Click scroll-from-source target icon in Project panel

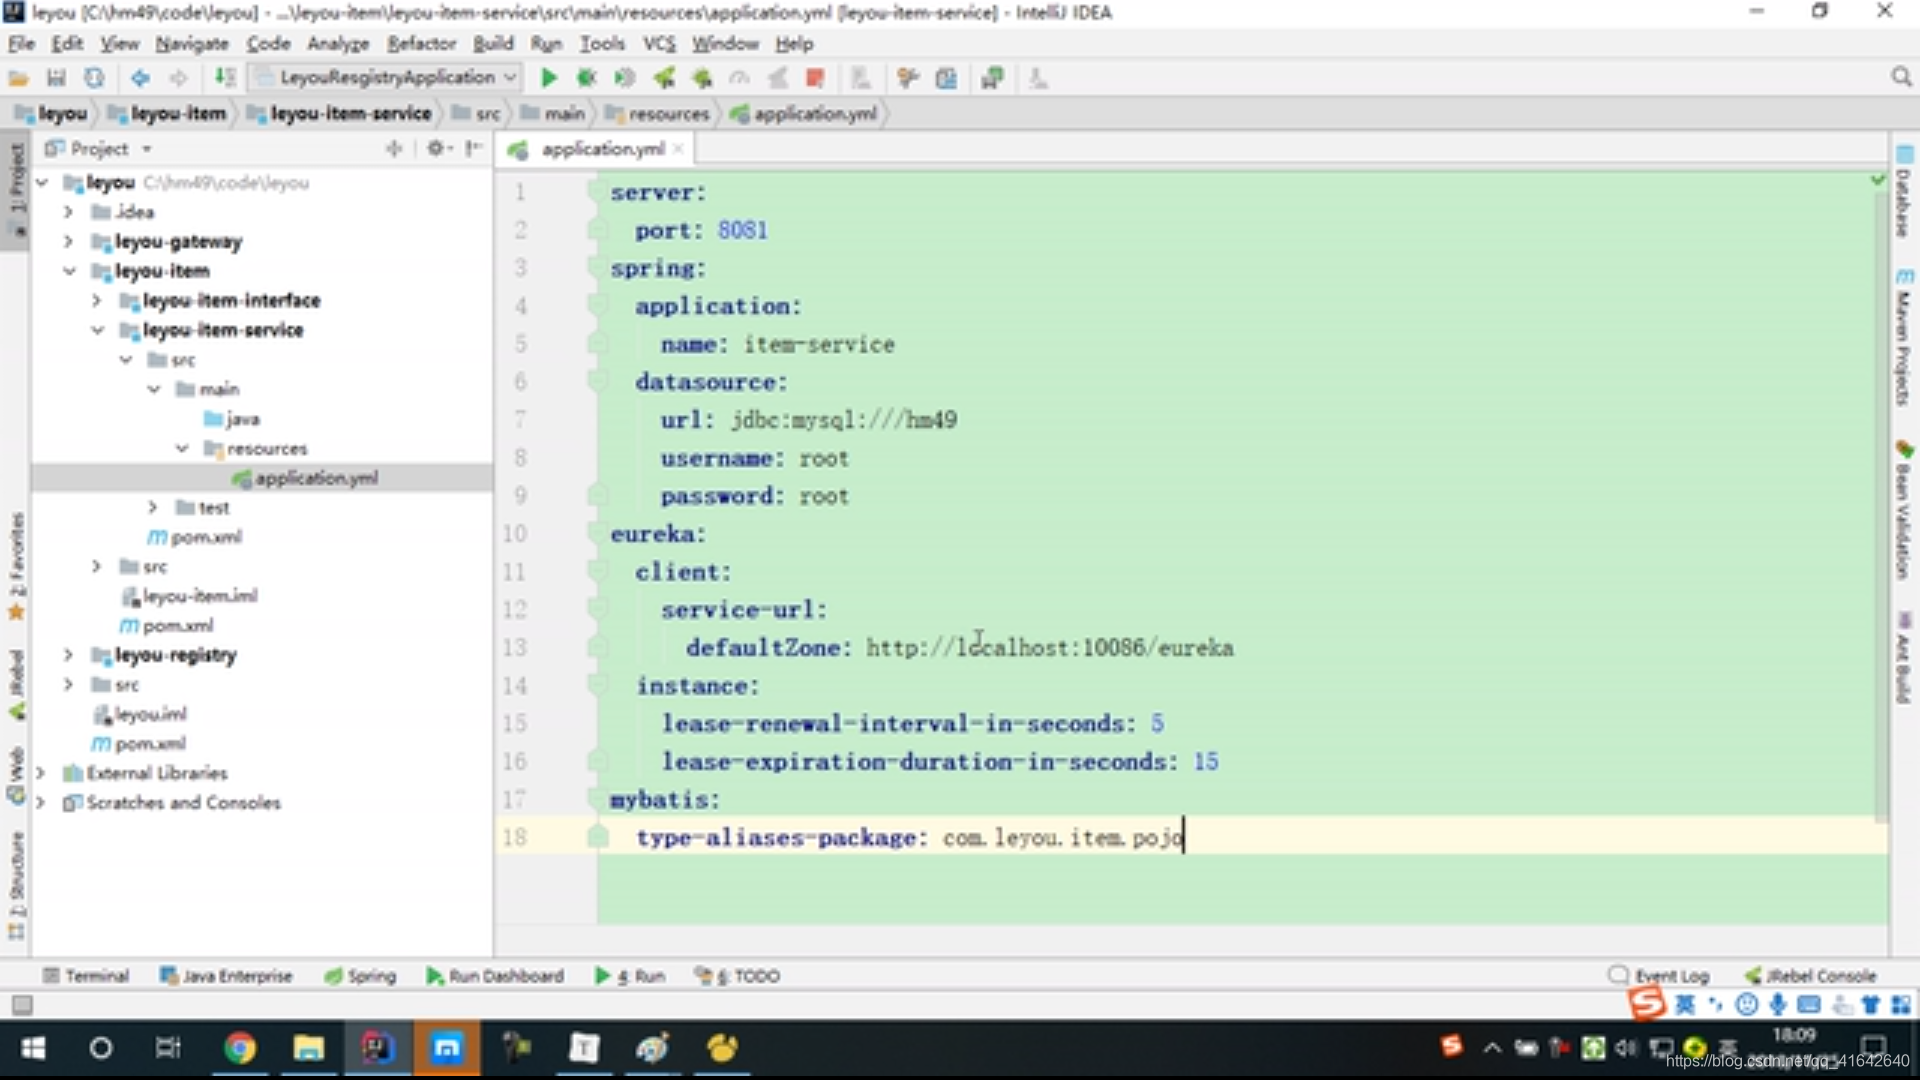(394, 148)
